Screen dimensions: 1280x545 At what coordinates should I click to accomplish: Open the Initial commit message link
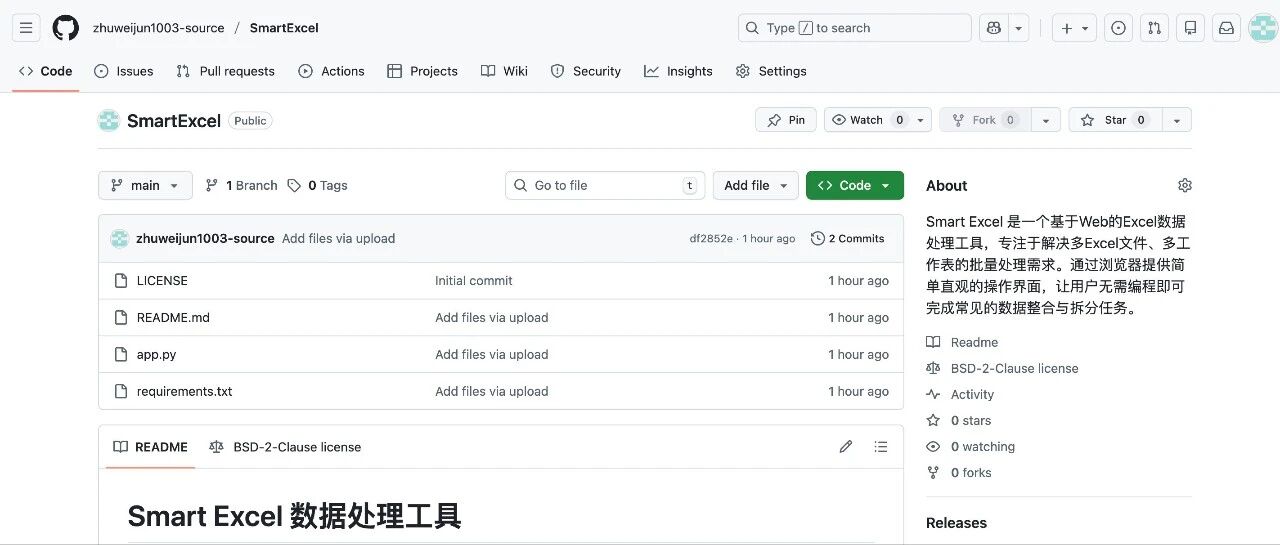473,281
